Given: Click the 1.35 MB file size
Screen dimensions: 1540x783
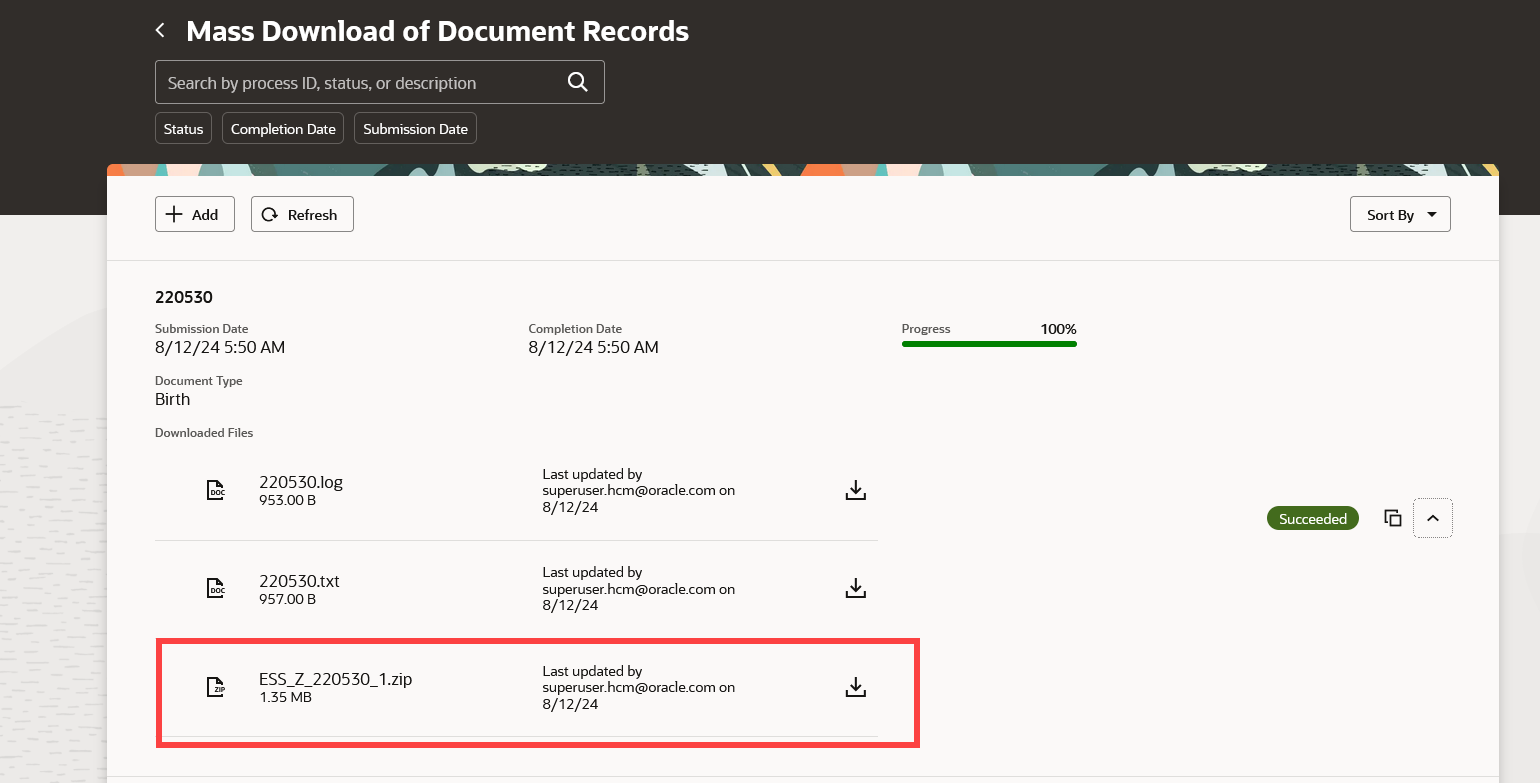Looking at the screenshot, I should pos(285,697).
